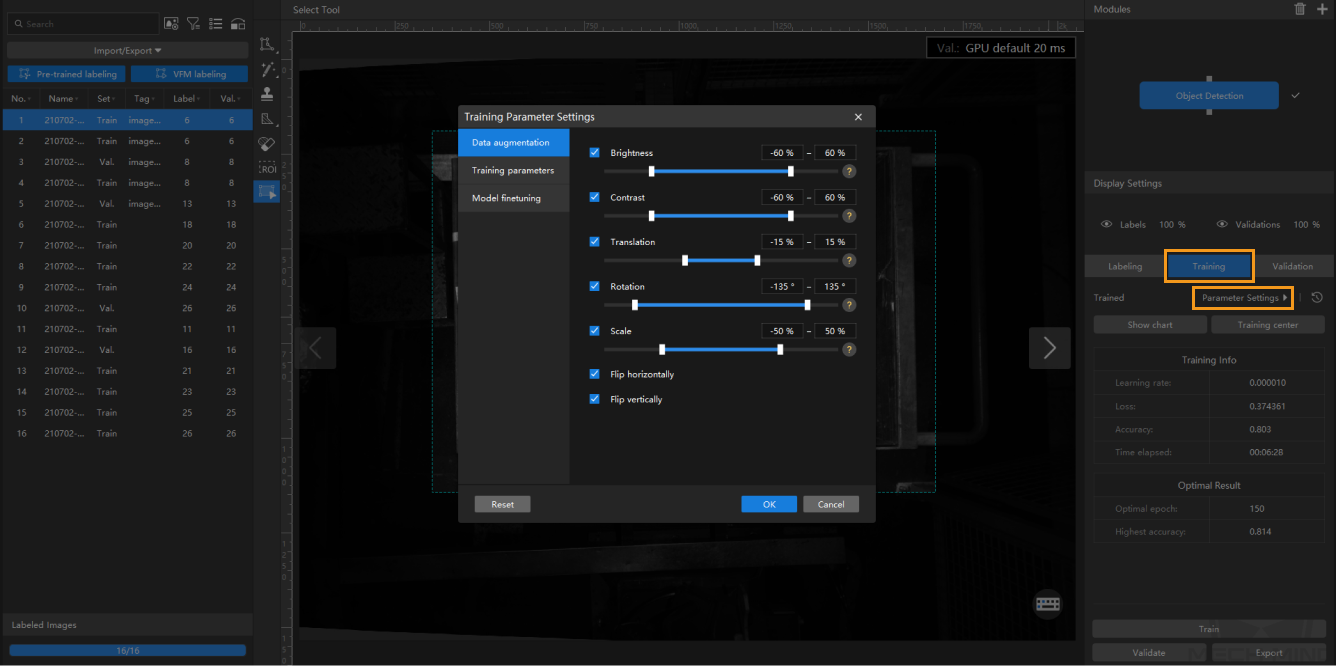Switch to the Training parameters tab

[513, 170]
